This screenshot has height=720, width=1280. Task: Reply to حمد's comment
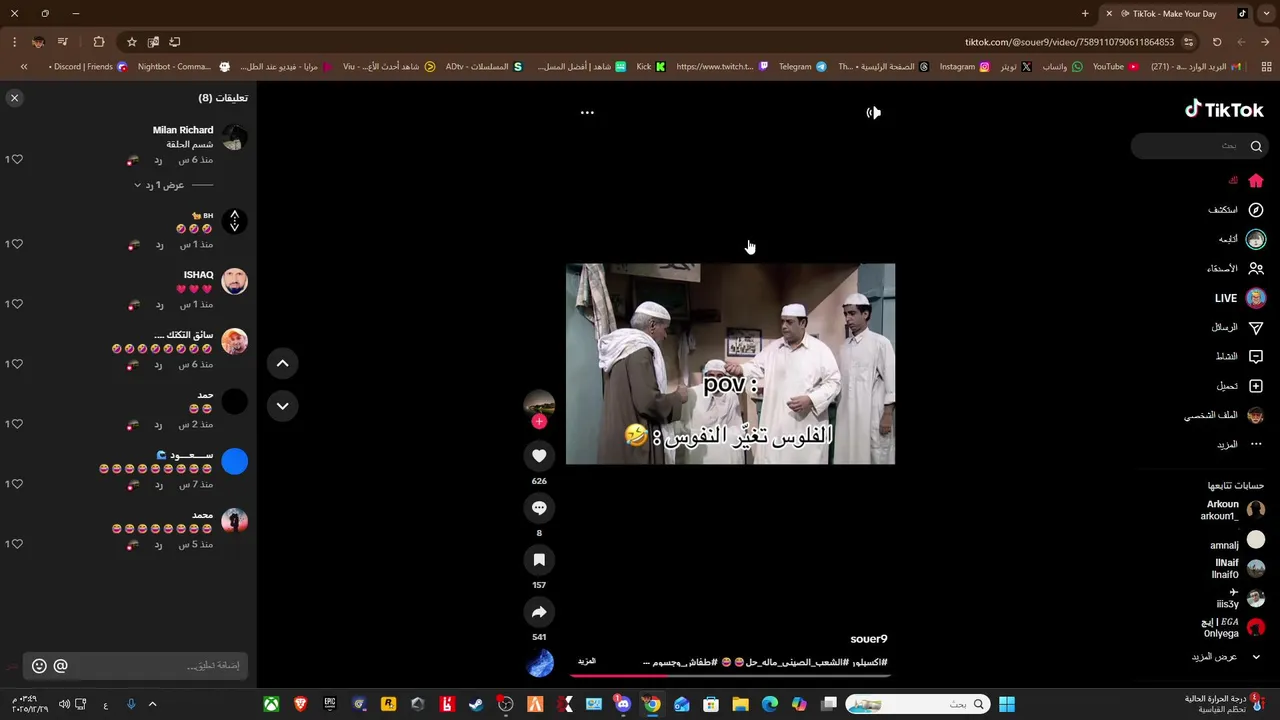158,425
